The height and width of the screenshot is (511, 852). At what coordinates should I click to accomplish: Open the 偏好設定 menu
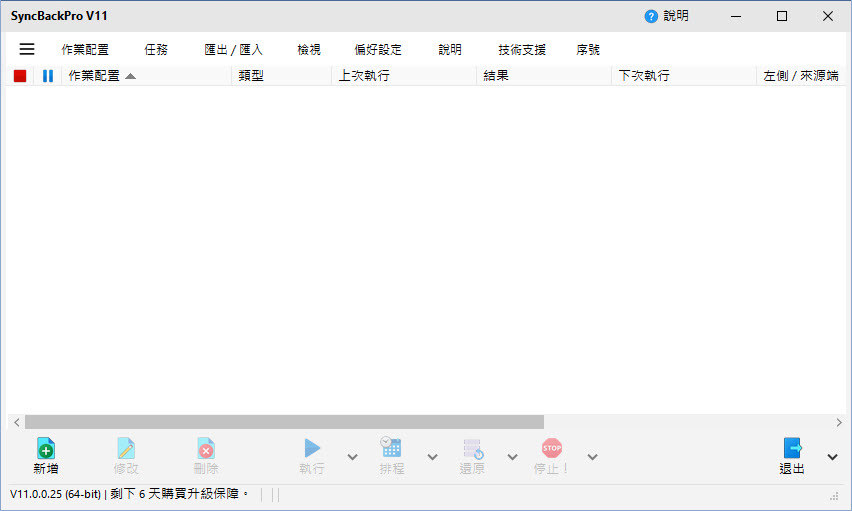377,49
